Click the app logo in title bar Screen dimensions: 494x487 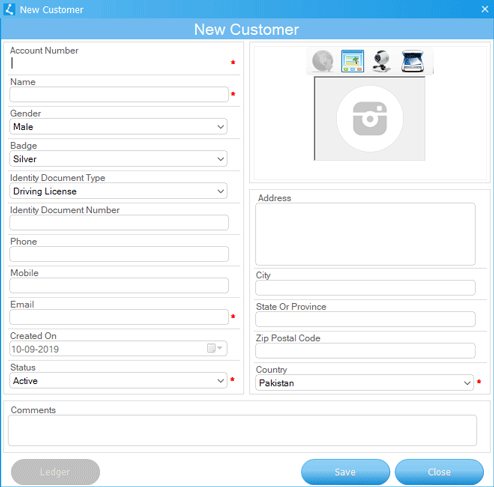tap(9, 9)
